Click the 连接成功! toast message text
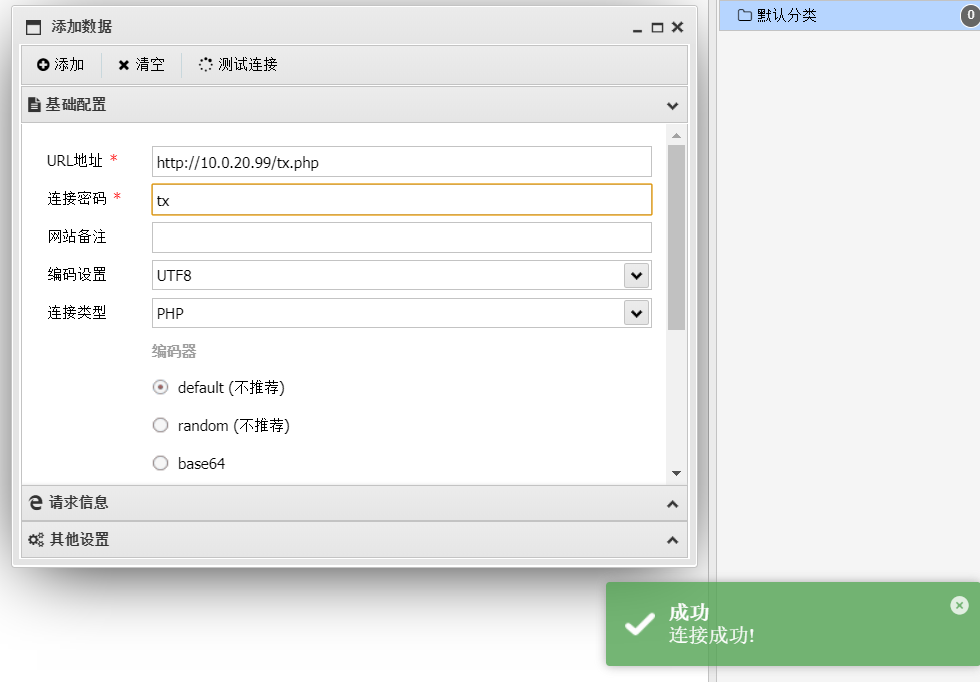The image size is (980, 682). point(712,636)
